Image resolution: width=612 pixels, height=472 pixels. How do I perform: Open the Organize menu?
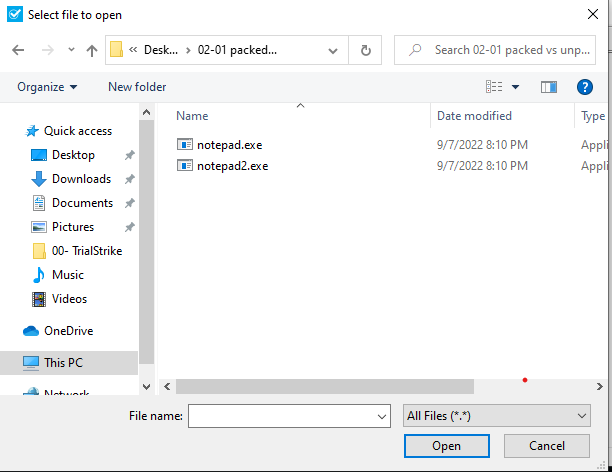[x=47, y=87]
